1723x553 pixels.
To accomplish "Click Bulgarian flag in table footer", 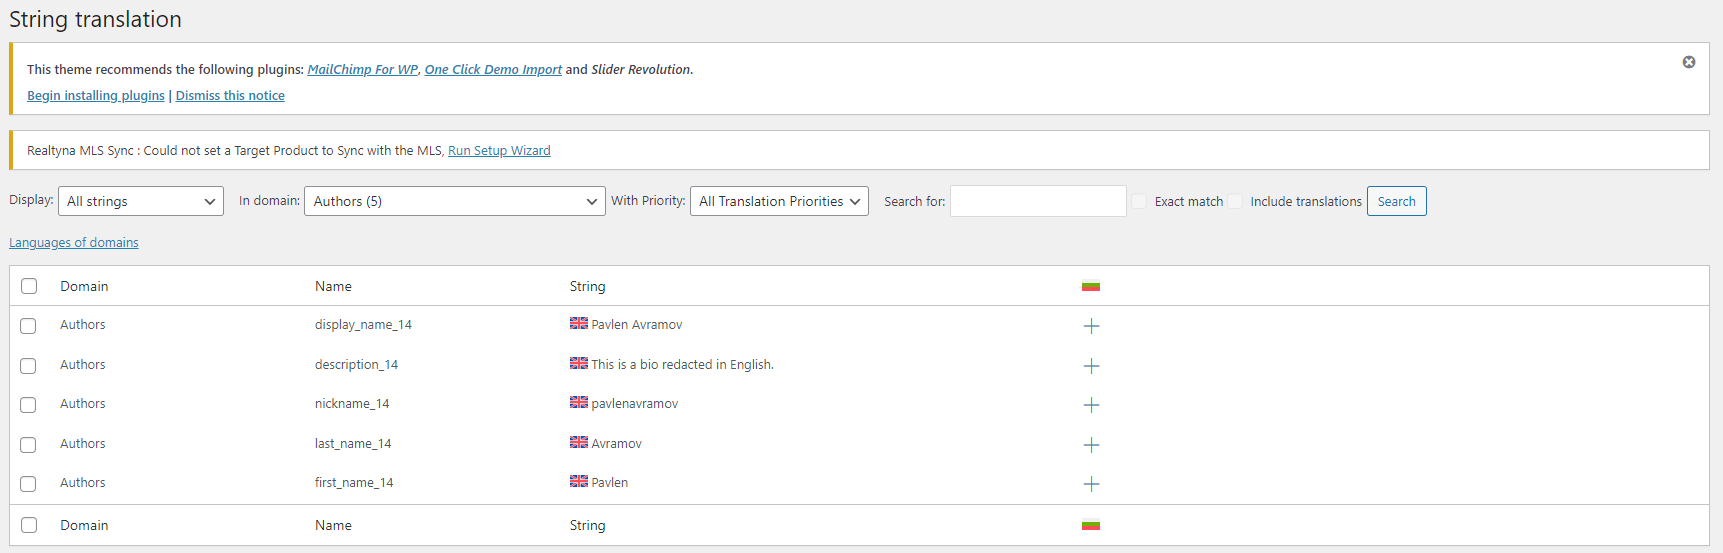I will coord(1090,525).
